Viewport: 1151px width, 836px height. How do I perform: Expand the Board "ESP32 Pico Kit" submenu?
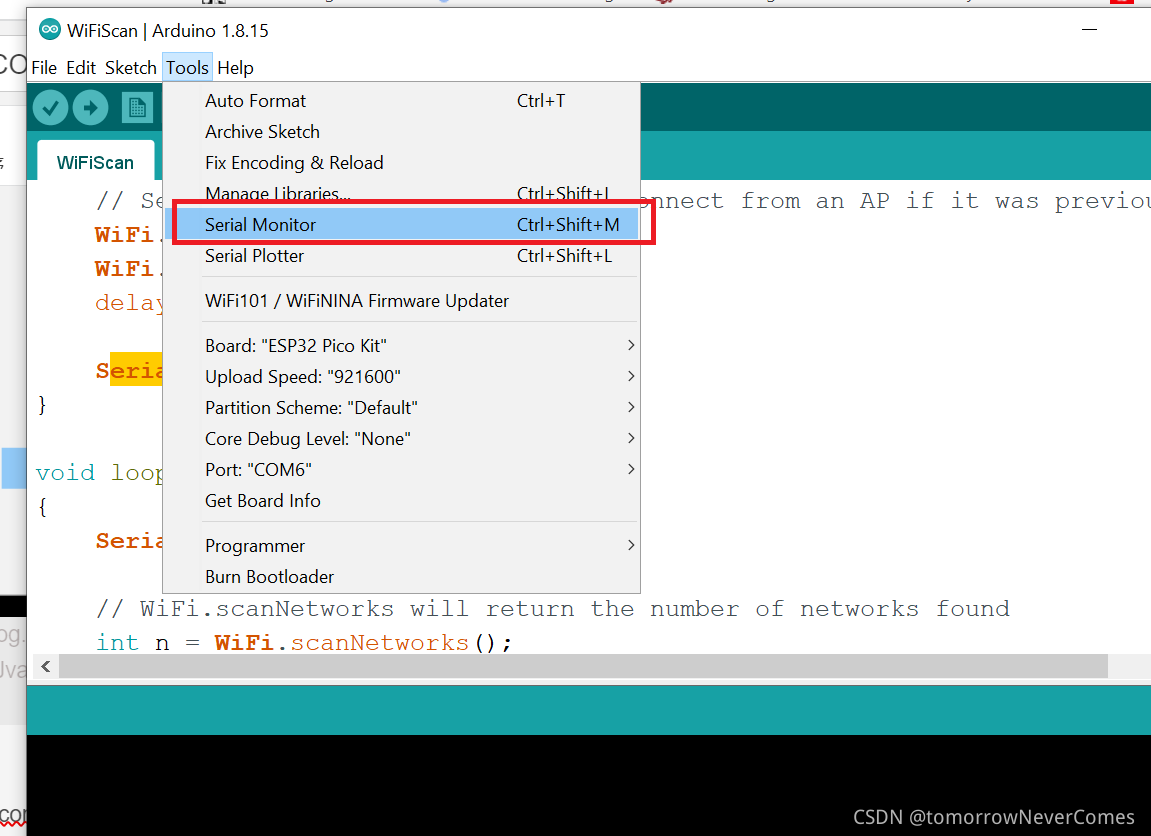point(402,346)
